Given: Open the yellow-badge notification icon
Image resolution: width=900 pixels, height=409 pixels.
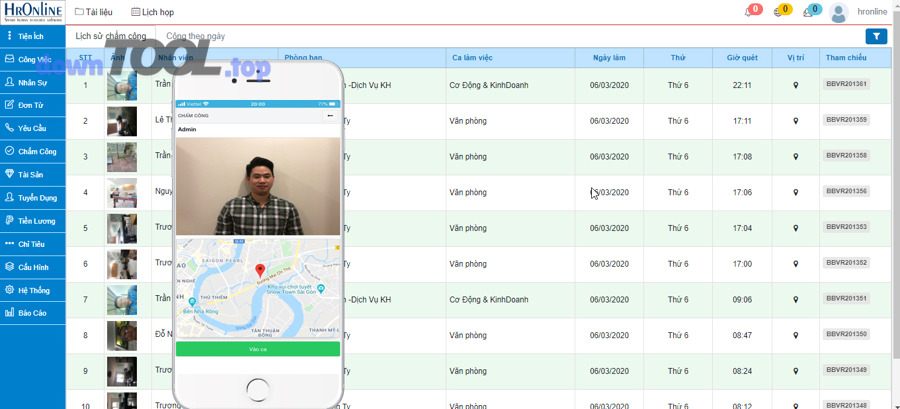Looking at the screenshot, I should pyautogui.click(x=779, y=12).
